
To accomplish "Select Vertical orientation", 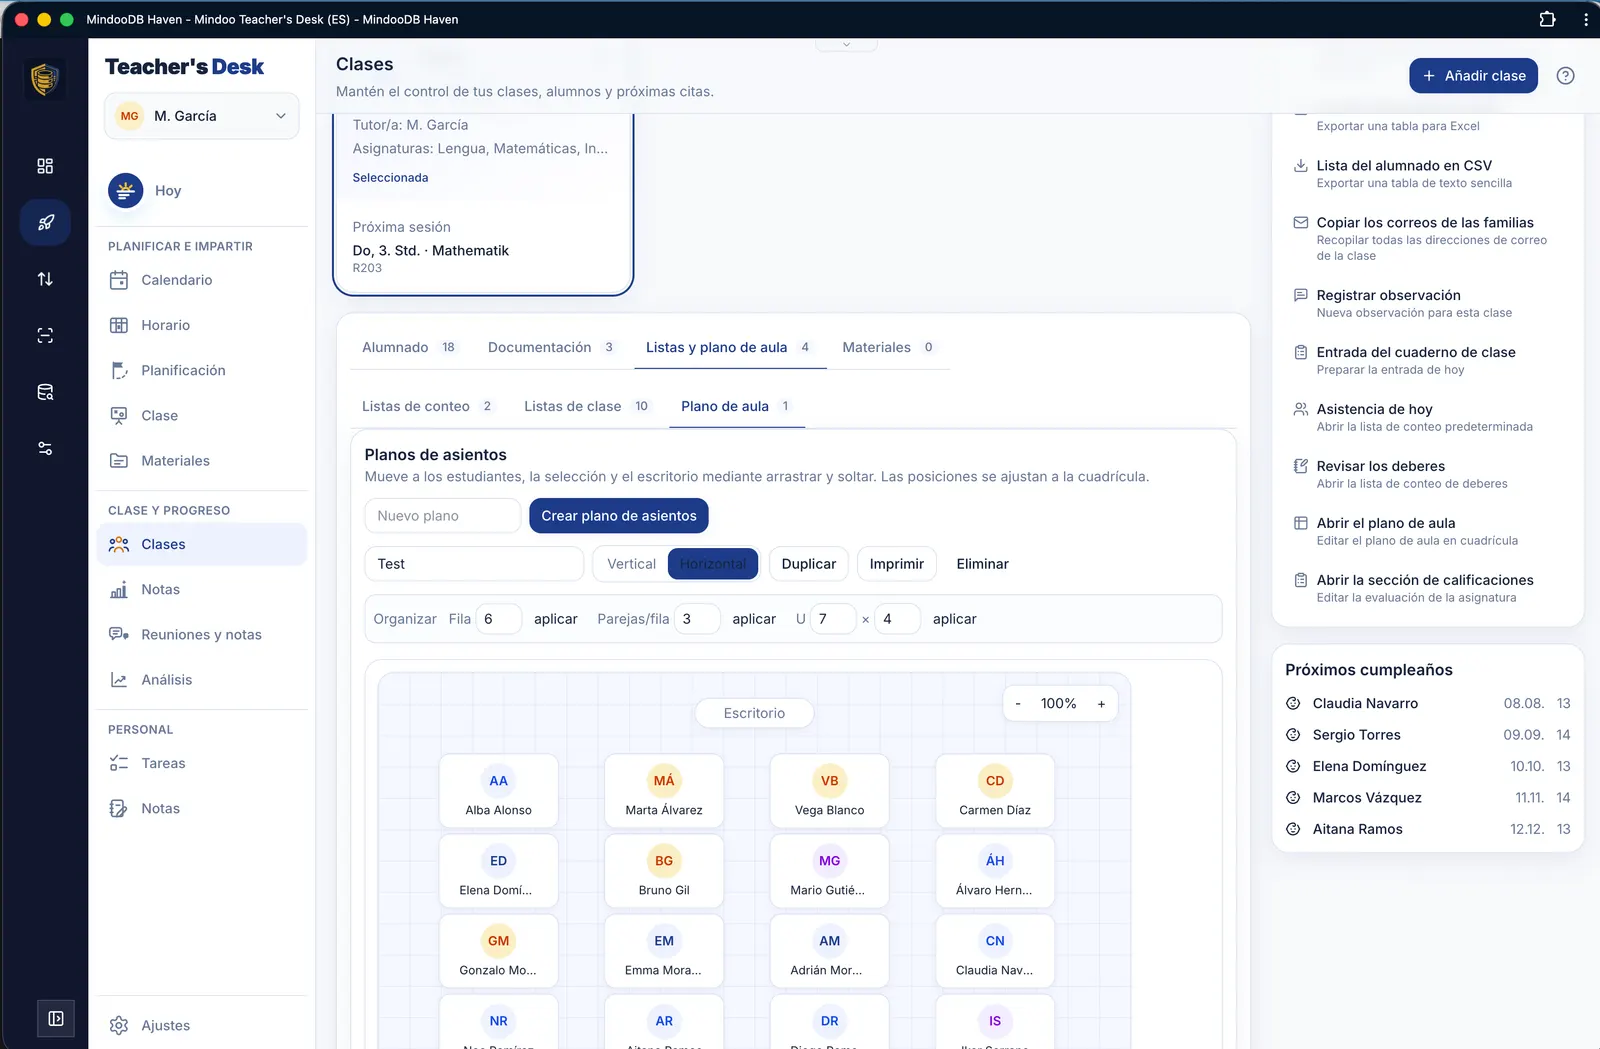I will click(631, 564).
